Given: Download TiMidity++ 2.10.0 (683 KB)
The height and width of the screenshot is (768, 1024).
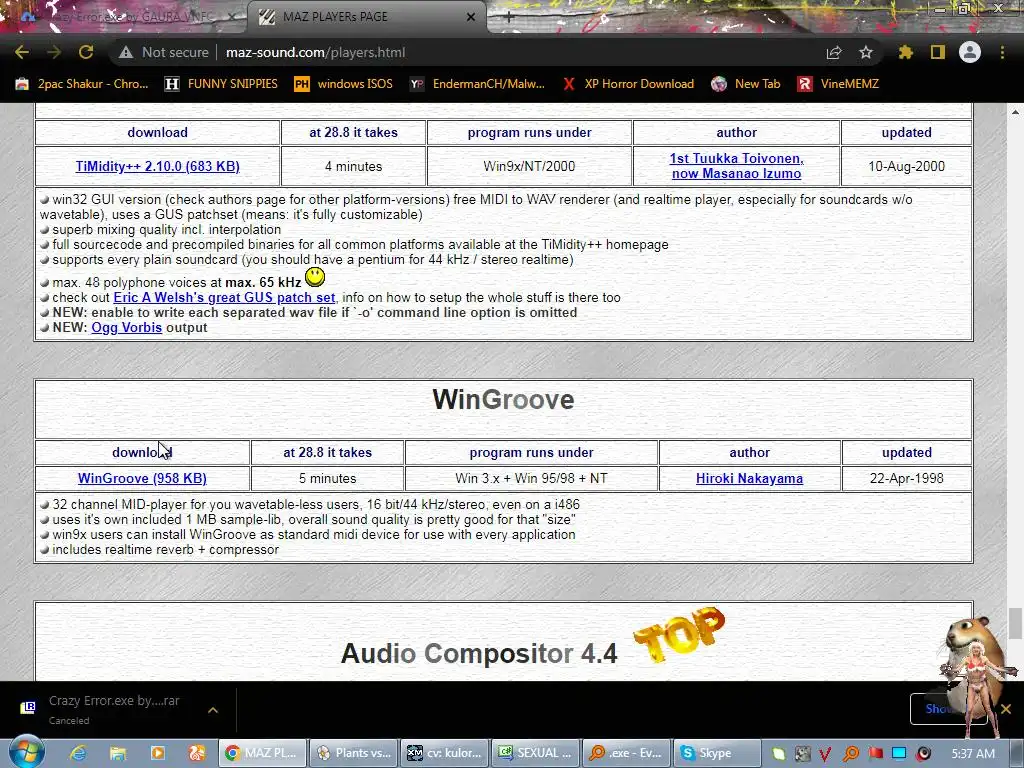Looking at the screenshot, I should (157, 167).
